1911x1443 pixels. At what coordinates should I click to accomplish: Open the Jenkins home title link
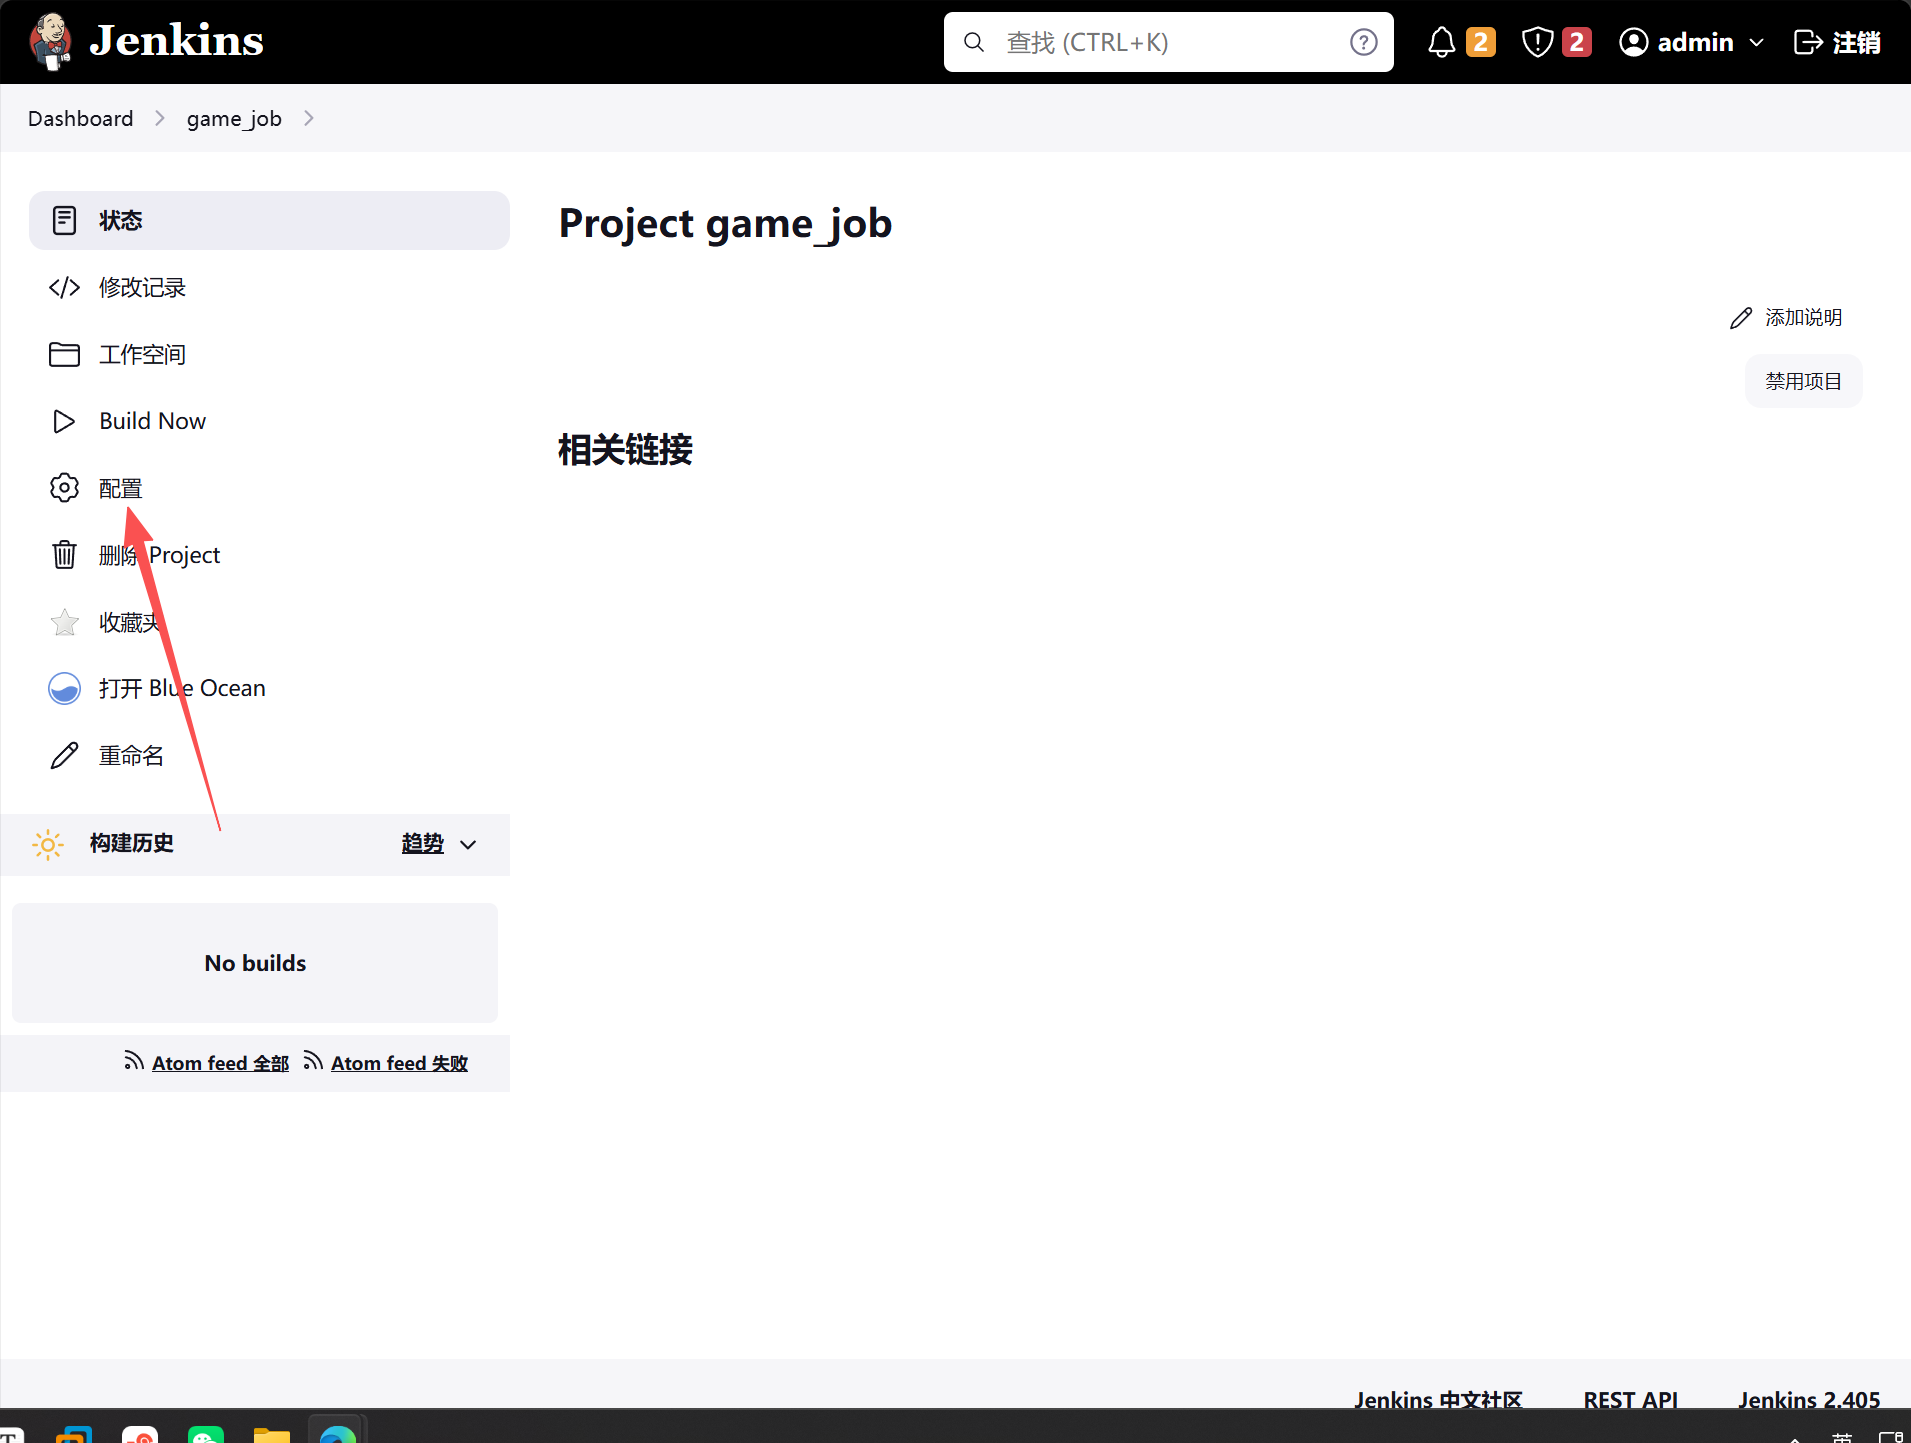176,41
